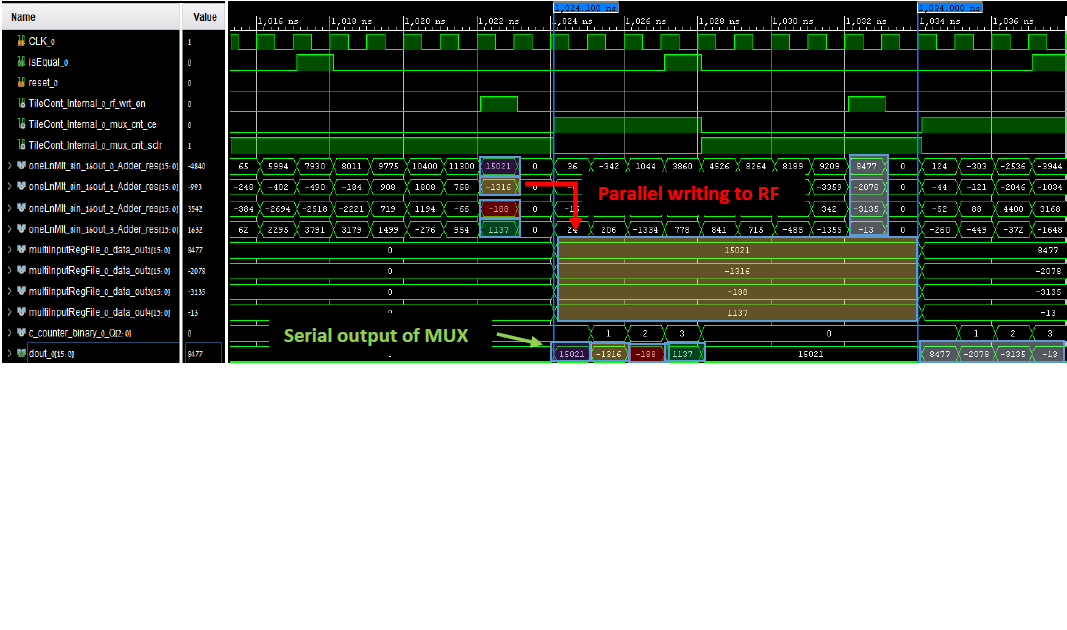
Task: Expand the multiInputRegFile_0_data_out2 bus
Action: click(9, 271)
